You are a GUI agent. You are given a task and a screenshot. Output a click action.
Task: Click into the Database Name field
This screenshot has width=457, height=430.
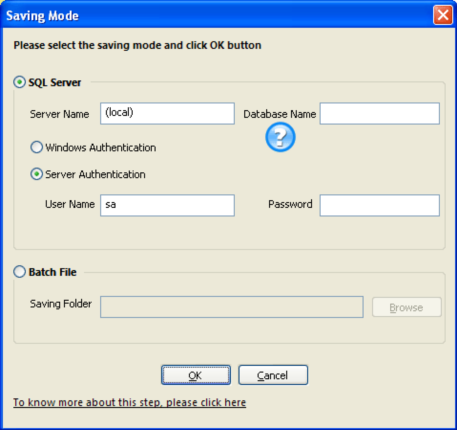point(380,114)
